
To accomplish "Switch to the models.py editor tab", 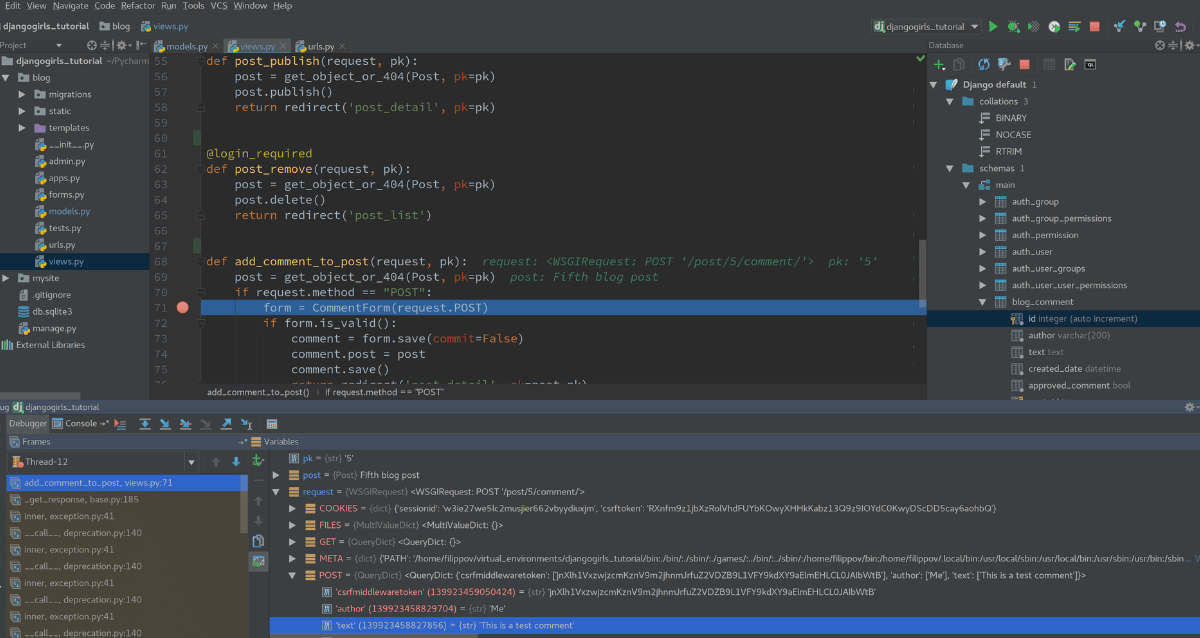I will (186, 46).
